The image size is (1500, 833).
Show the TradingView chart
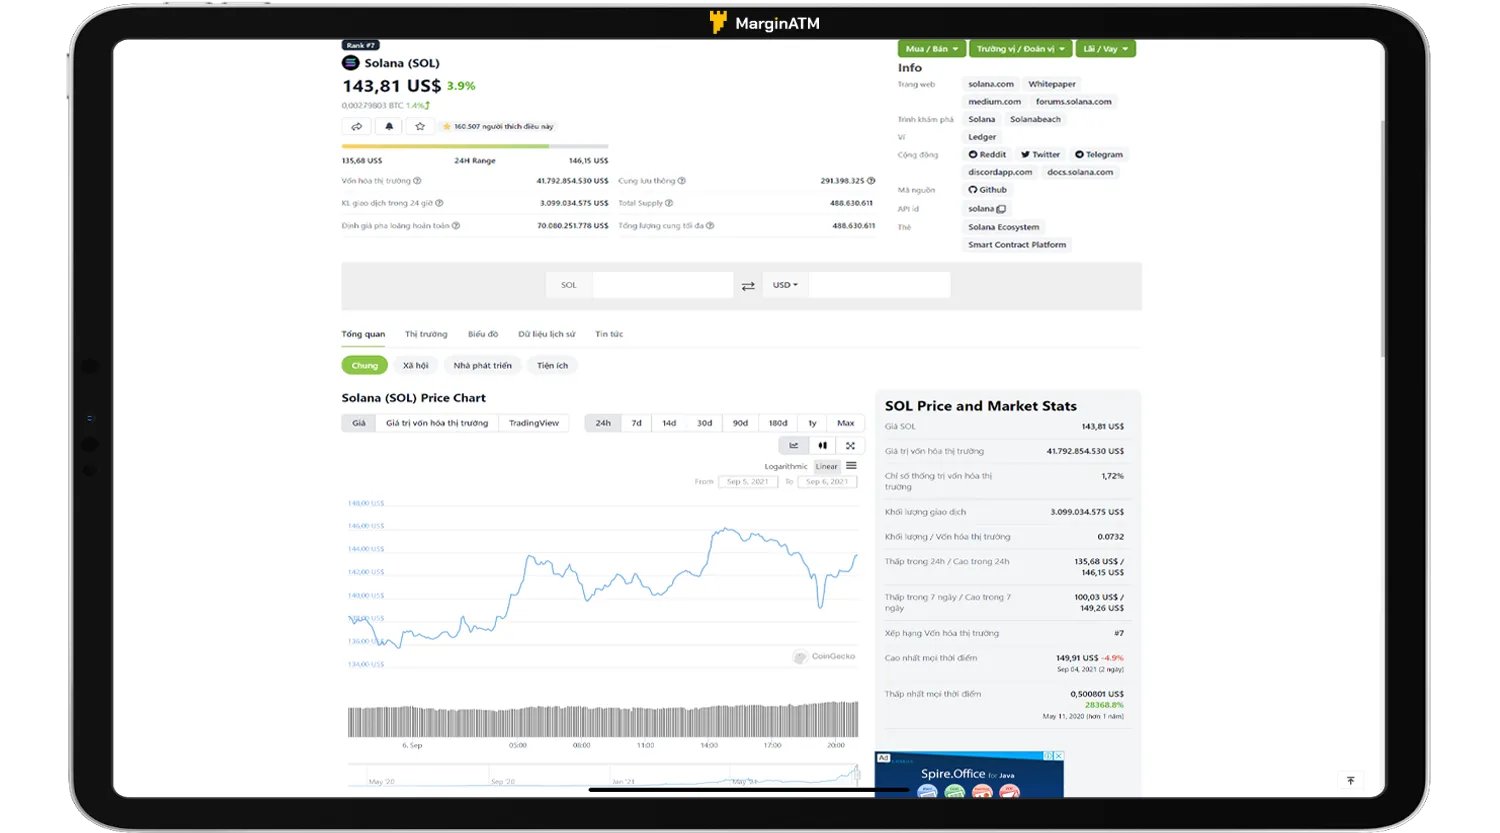click(534, 423)
